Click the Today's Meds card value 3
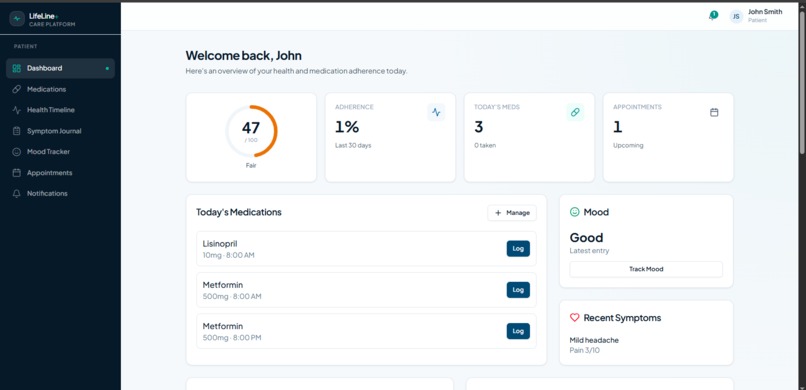806x390 pixels. [479, 127]
